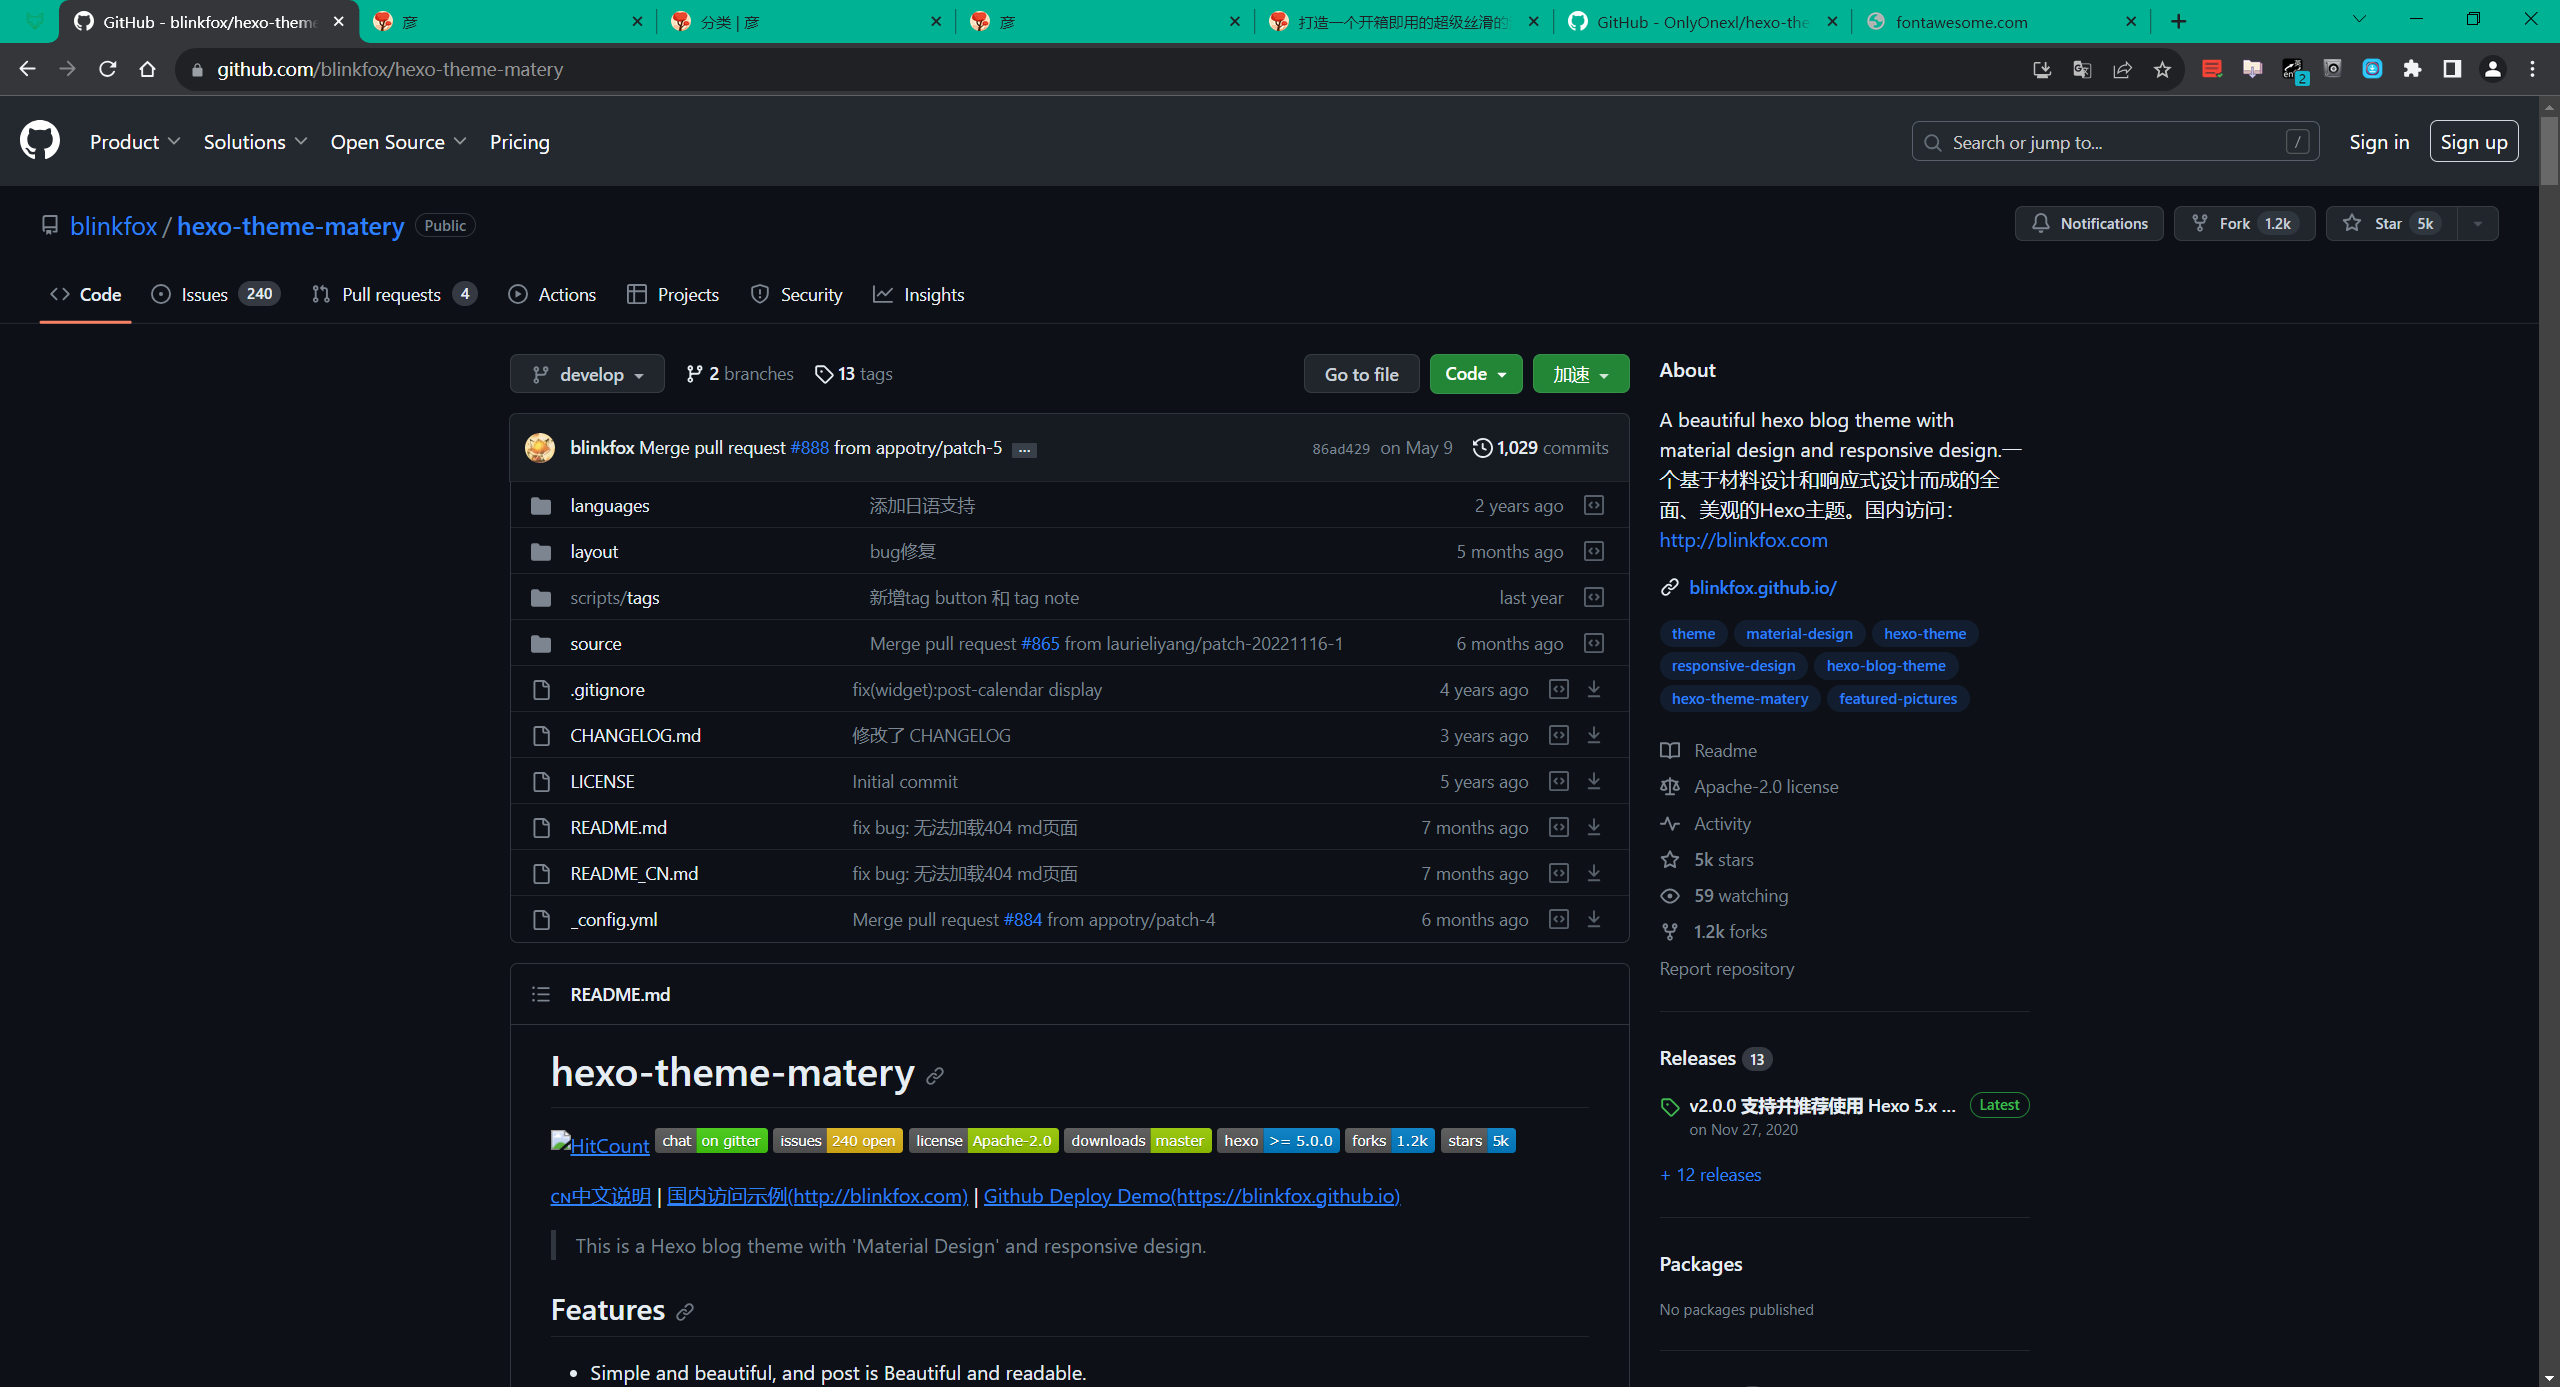Image resolution: width=2560 pixels, height=1387 pixels.
Task: Reload the page with the refresh icon
Action: [108, 69]
